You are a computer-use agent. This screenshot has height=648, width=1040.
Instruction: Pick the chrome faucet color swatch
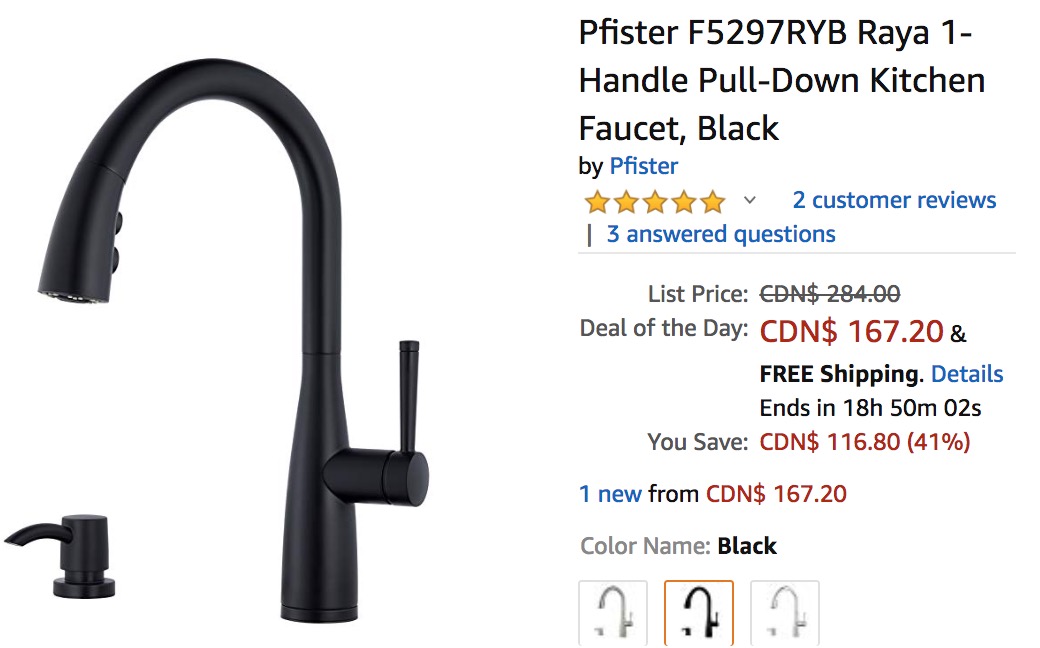[x=785, y=612]
